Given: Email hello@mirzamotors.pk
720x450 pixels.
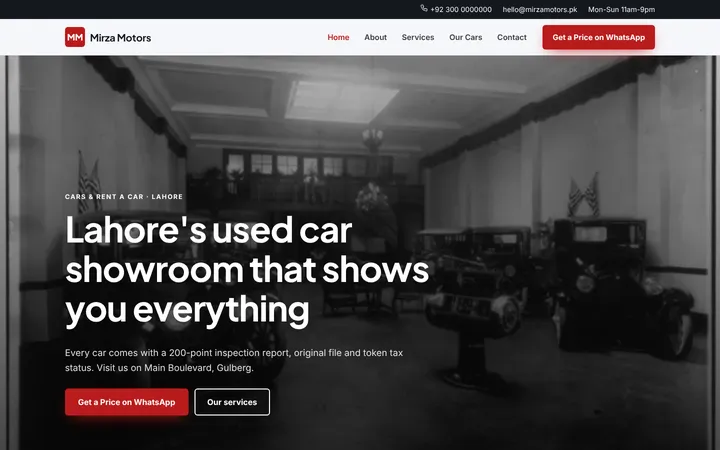Looking at the screenshot, I should coord(540,9).
